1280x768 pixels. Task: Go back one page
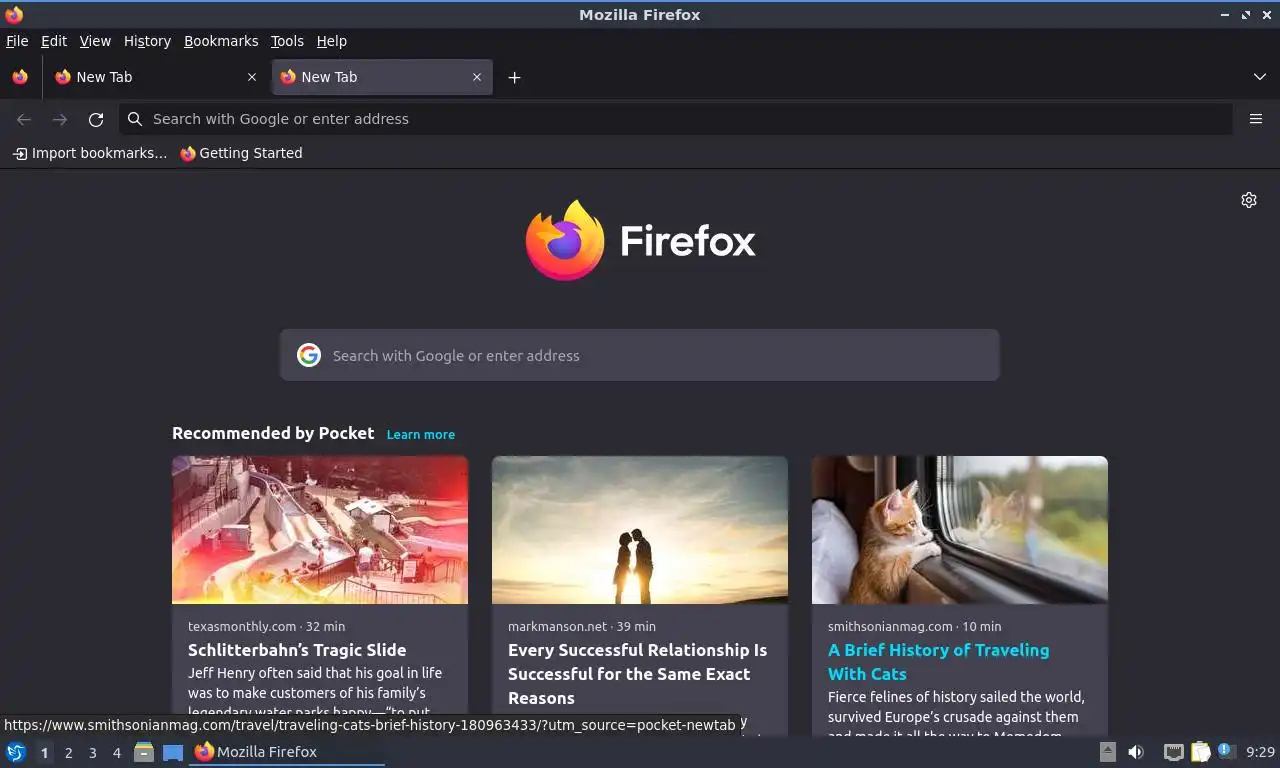pyautogui.click(x=24, y=119)
